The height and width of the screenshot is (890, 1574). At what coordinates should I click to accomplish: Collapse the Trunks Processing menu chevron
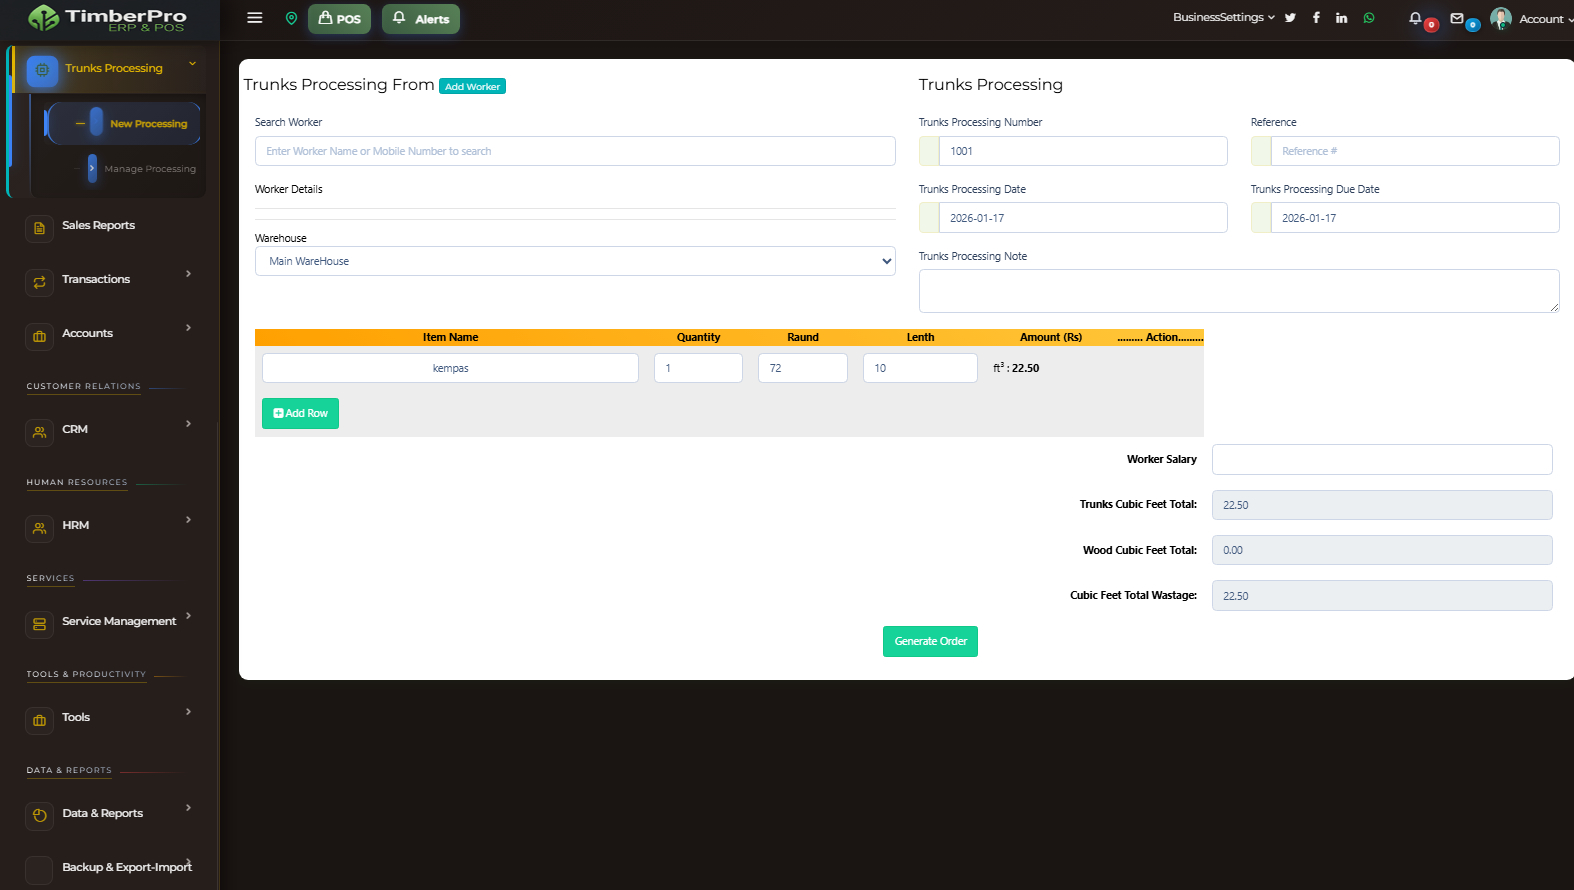(193, 64)
